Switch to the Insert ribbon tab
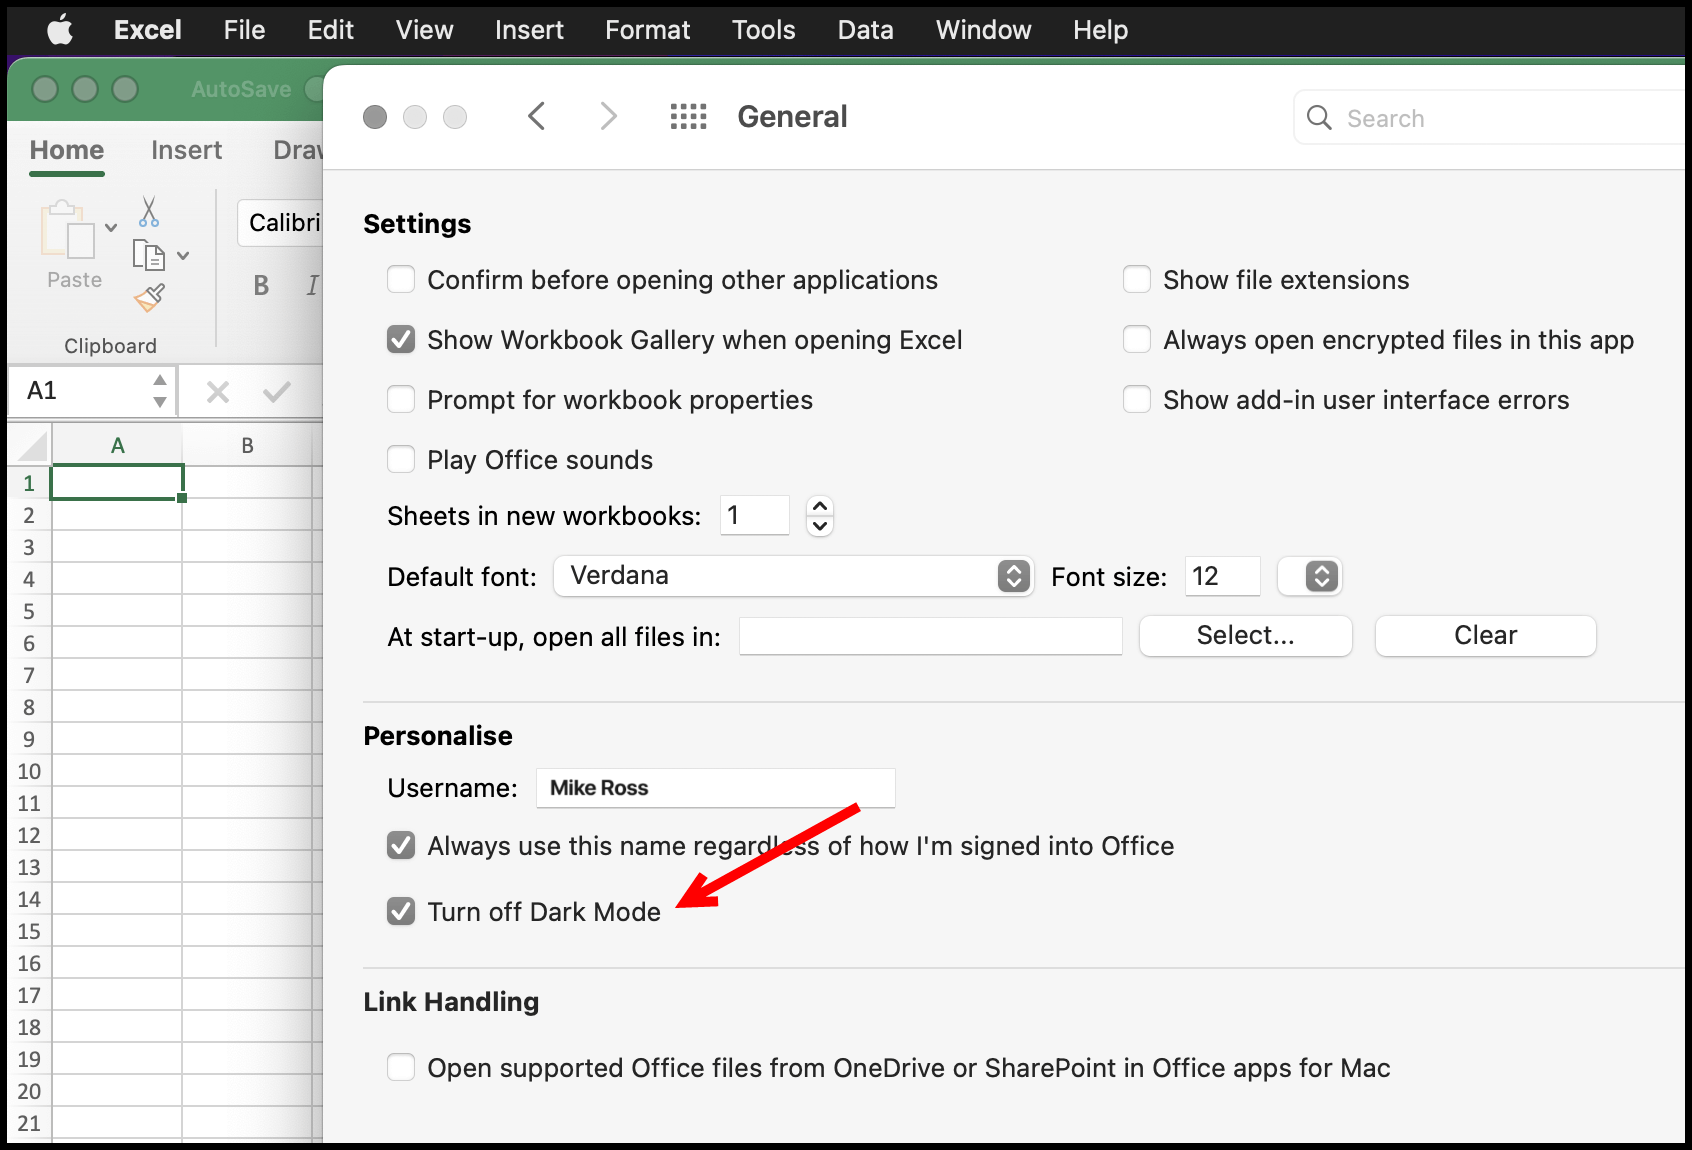This screenshot has width=1692, height=1150. [x=186, y=150]
